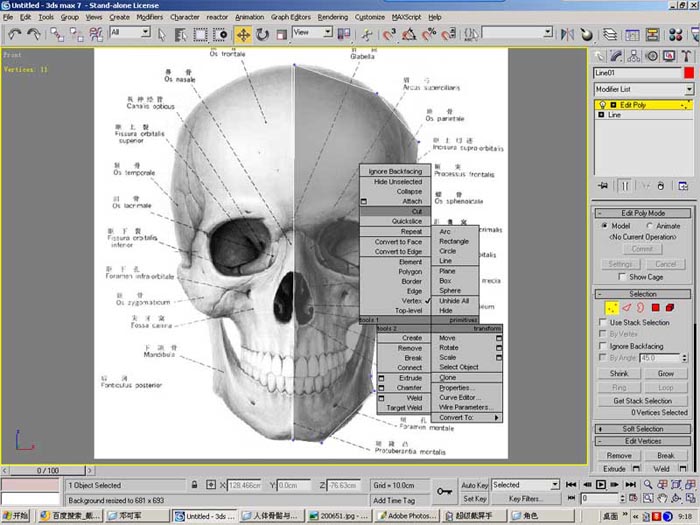
Task: Activate the Select and Scale tool
Action: click(281, 34)
